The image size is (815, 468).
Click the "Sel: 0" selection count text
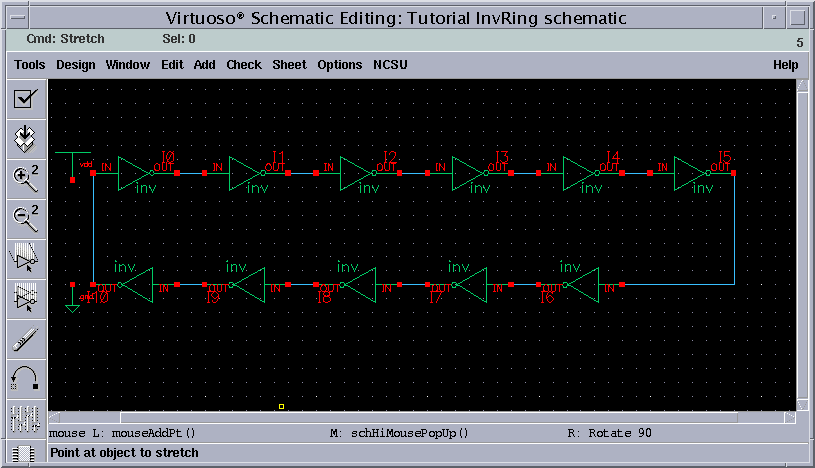(x=179, y=39)
